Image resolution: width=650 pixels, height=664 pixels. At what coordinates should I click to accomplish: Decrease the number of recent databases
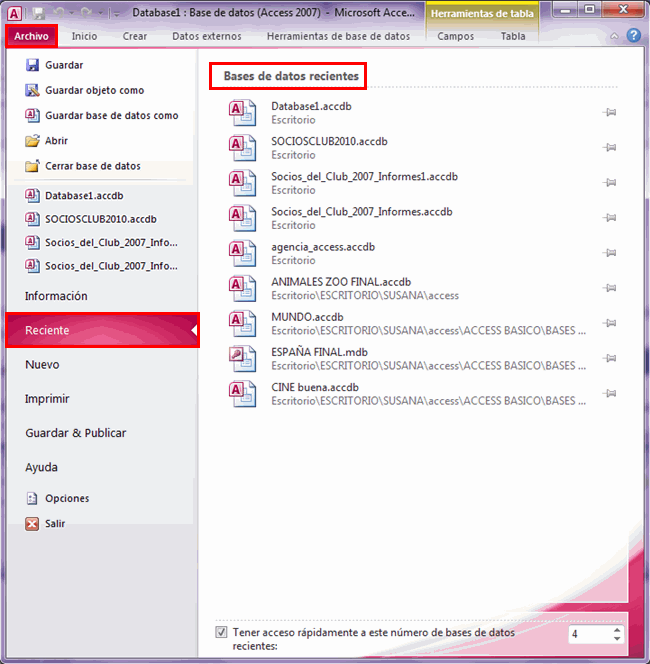[x=617, y=638]
